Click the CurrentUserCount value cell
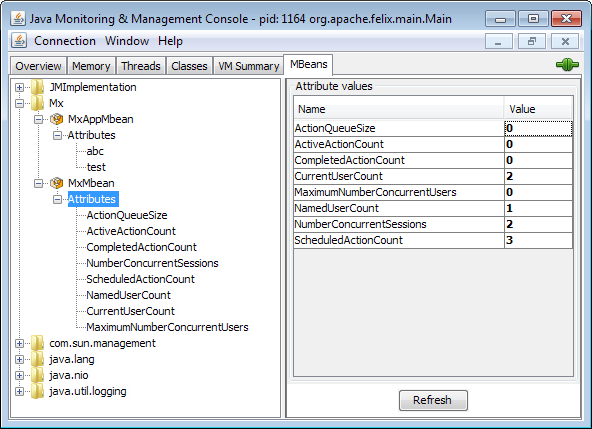The width and height of the screenshot is (592, 429). 538,176
